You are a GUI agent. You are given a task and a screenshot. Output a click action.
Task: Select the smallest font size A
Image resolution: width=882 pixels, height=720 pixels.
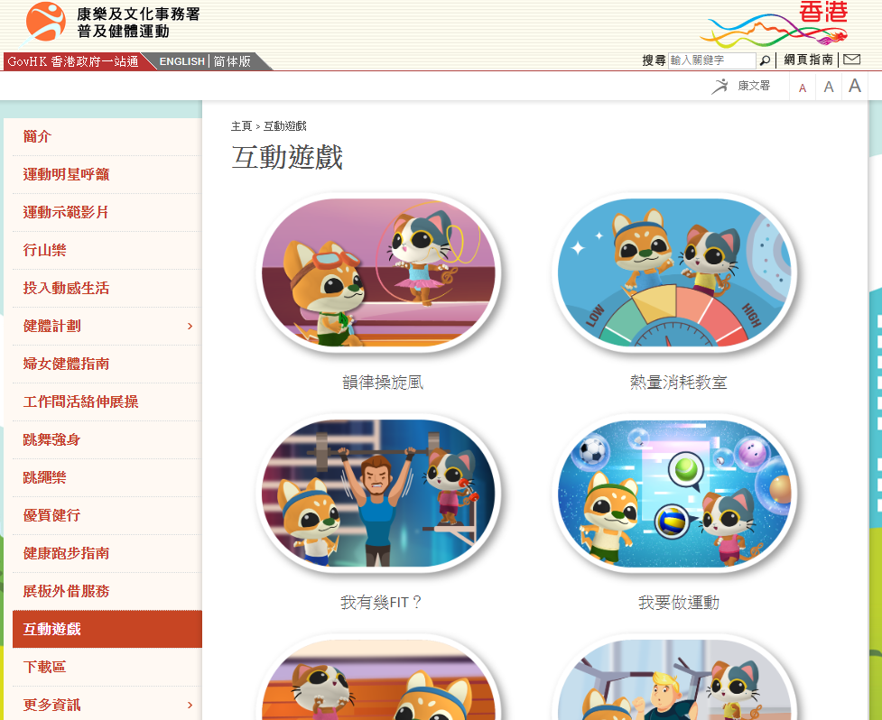(803, 88)
